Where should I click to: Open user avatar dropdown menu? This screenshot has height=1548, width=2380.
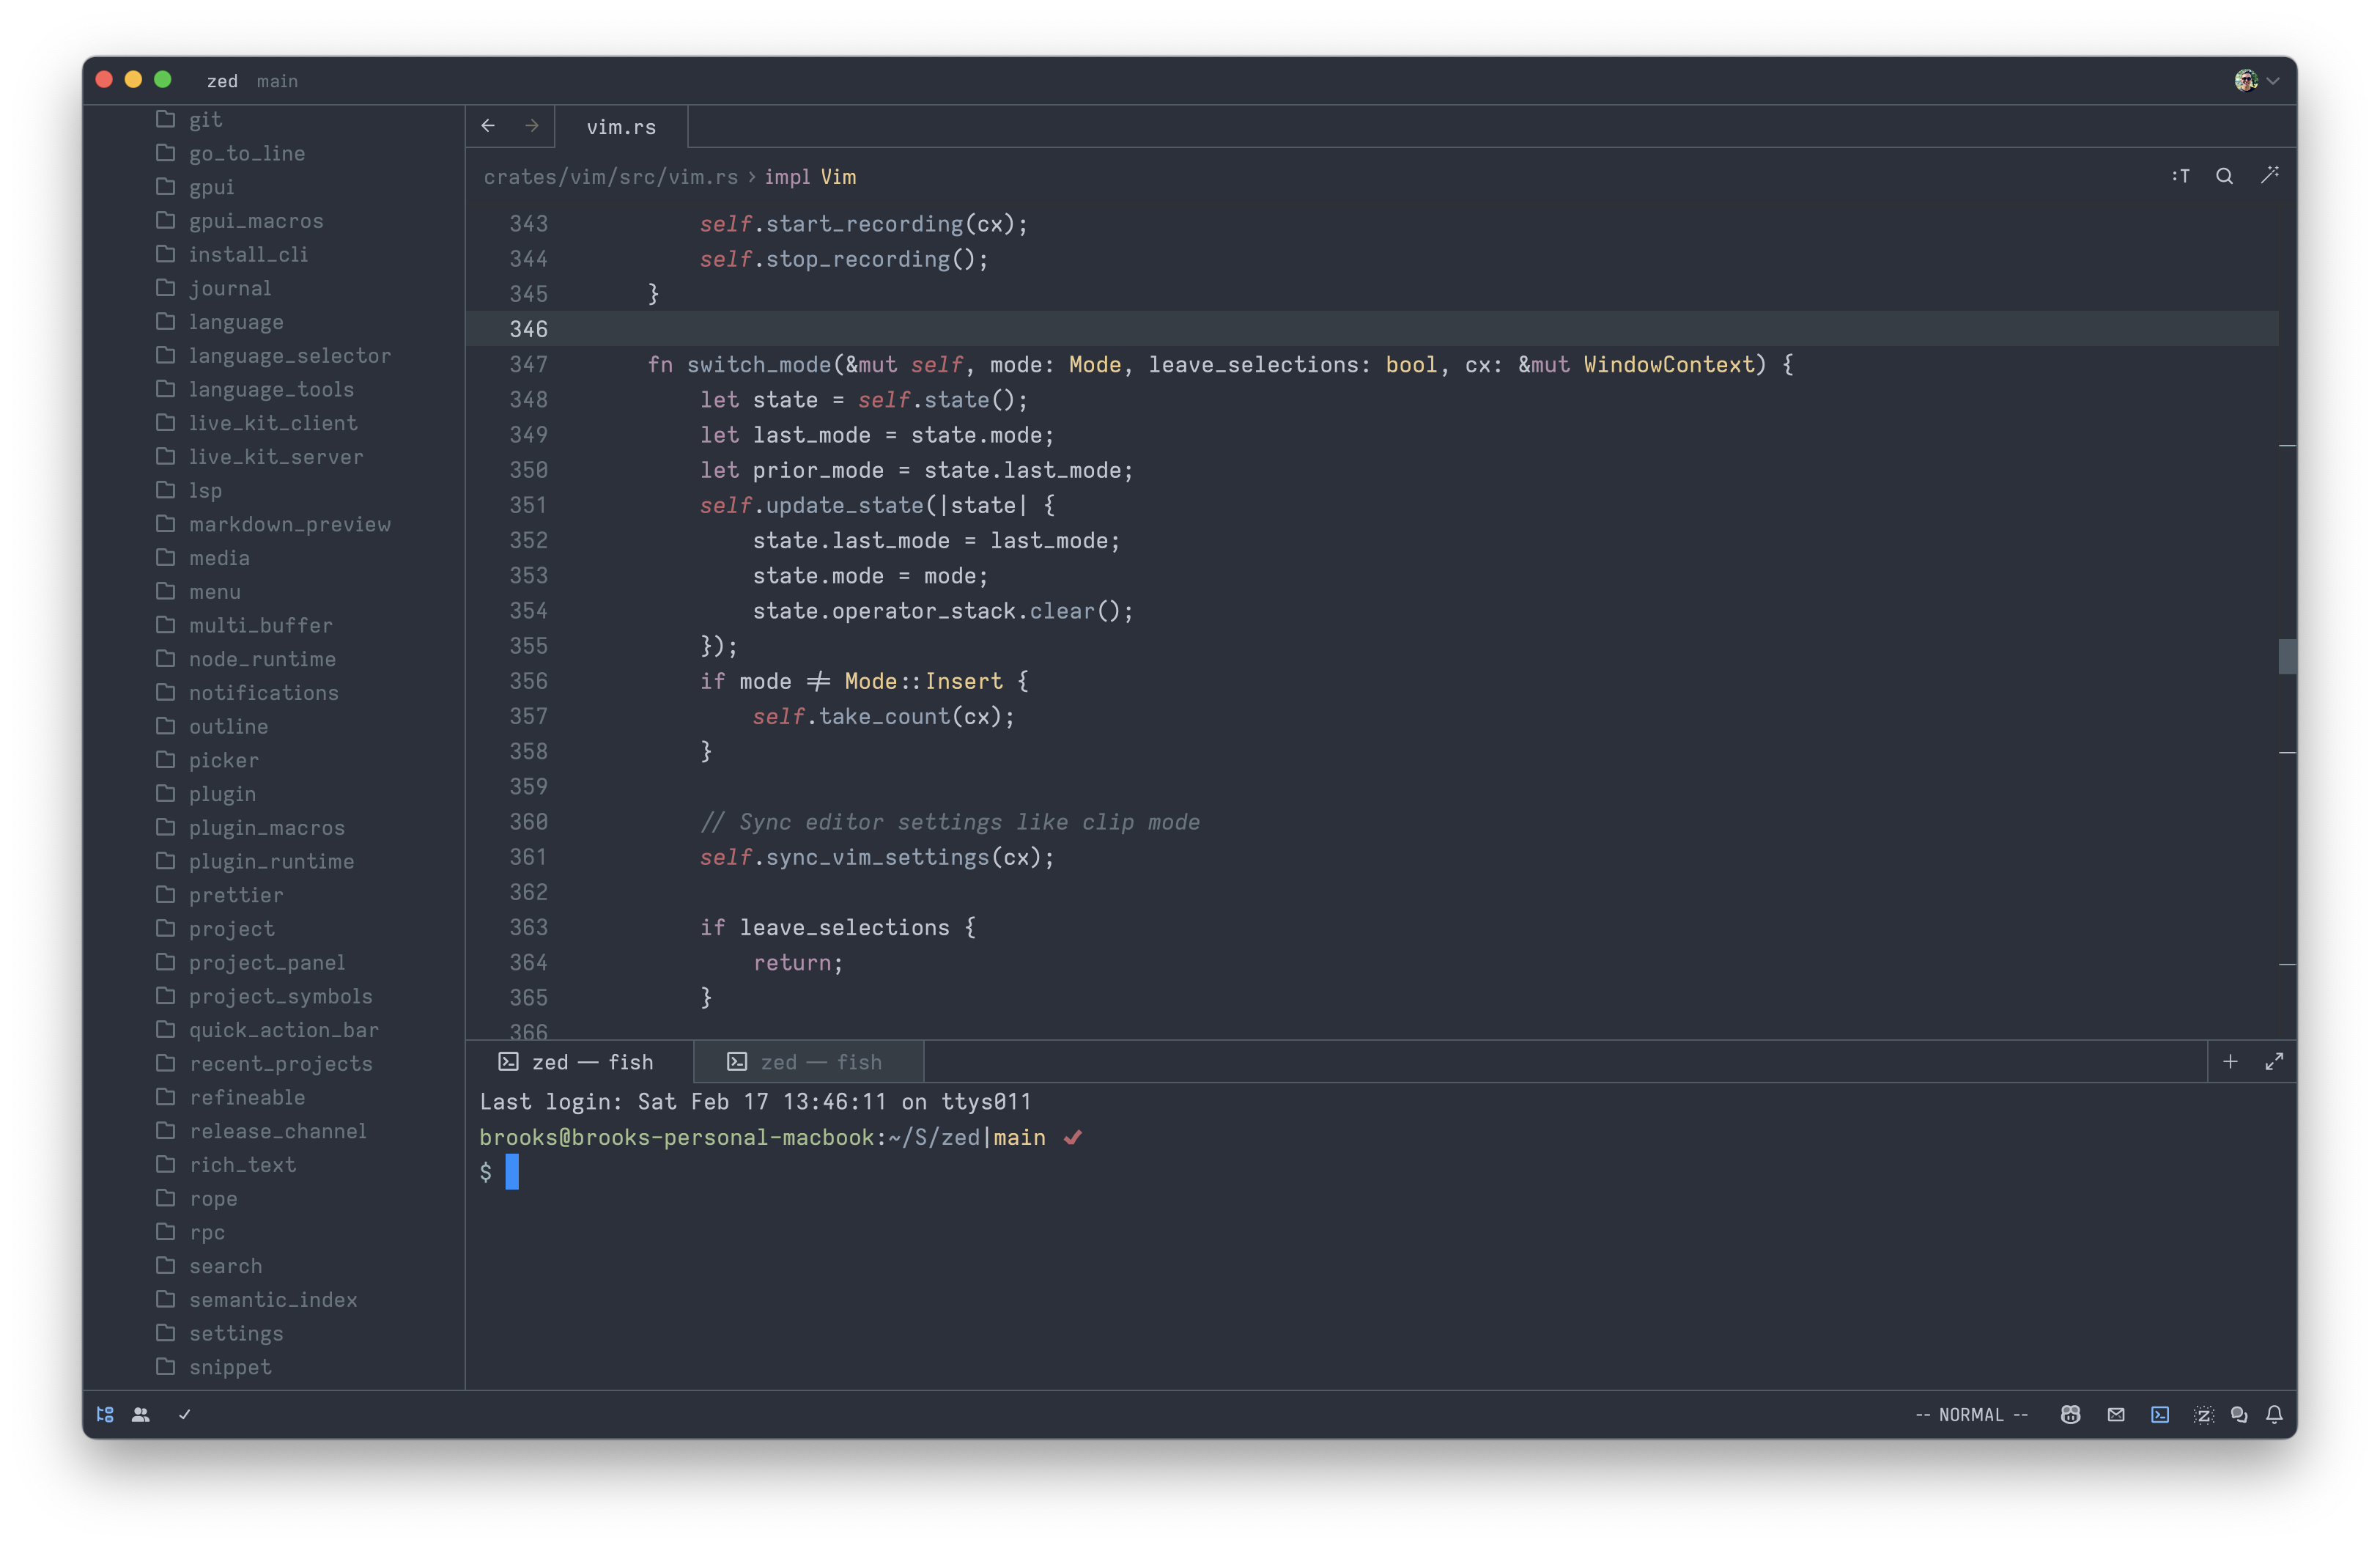(2256, 81)
